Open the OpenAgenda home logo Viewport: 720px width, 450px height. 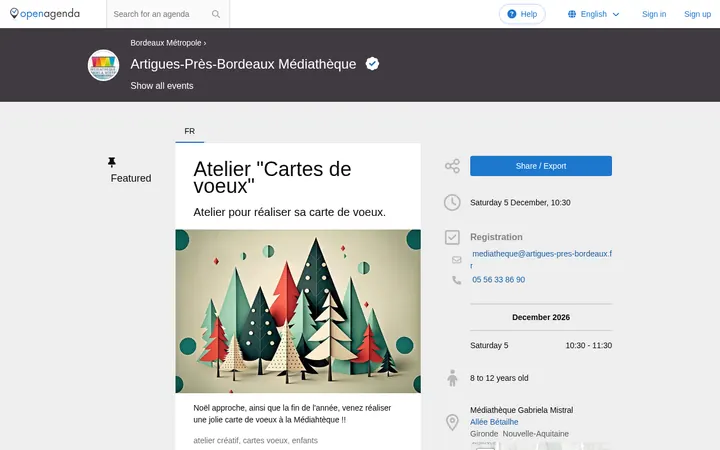point(45,14)
